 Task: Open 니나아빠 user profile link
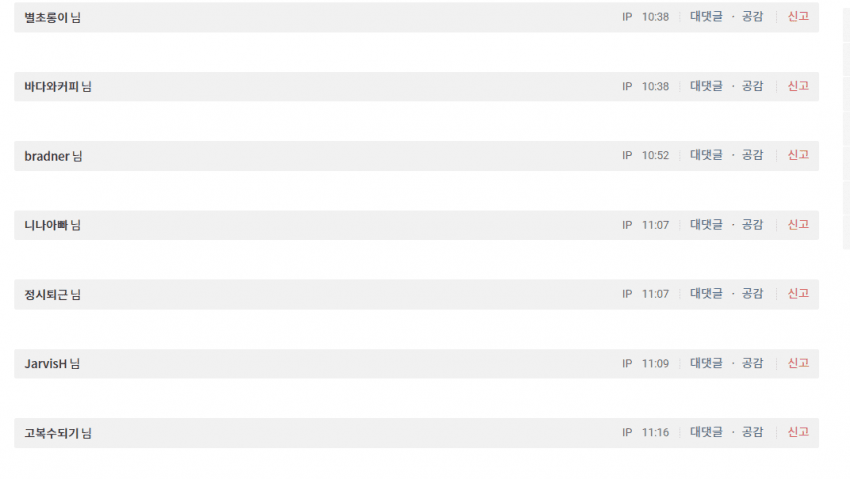point(46,225)
